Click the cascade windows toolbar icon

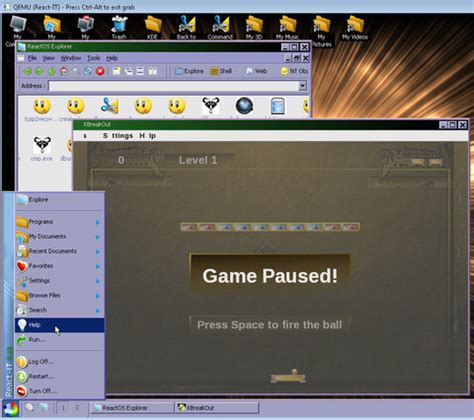(x=128, y=71)
